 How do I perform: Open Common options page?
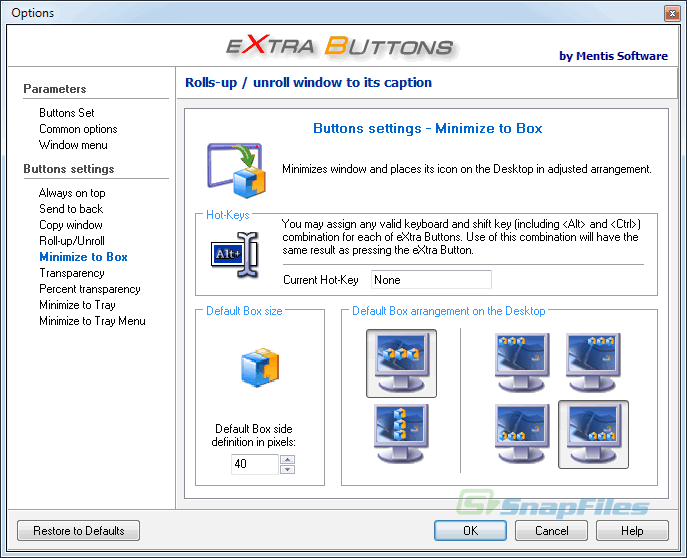[x=78, y=129]
